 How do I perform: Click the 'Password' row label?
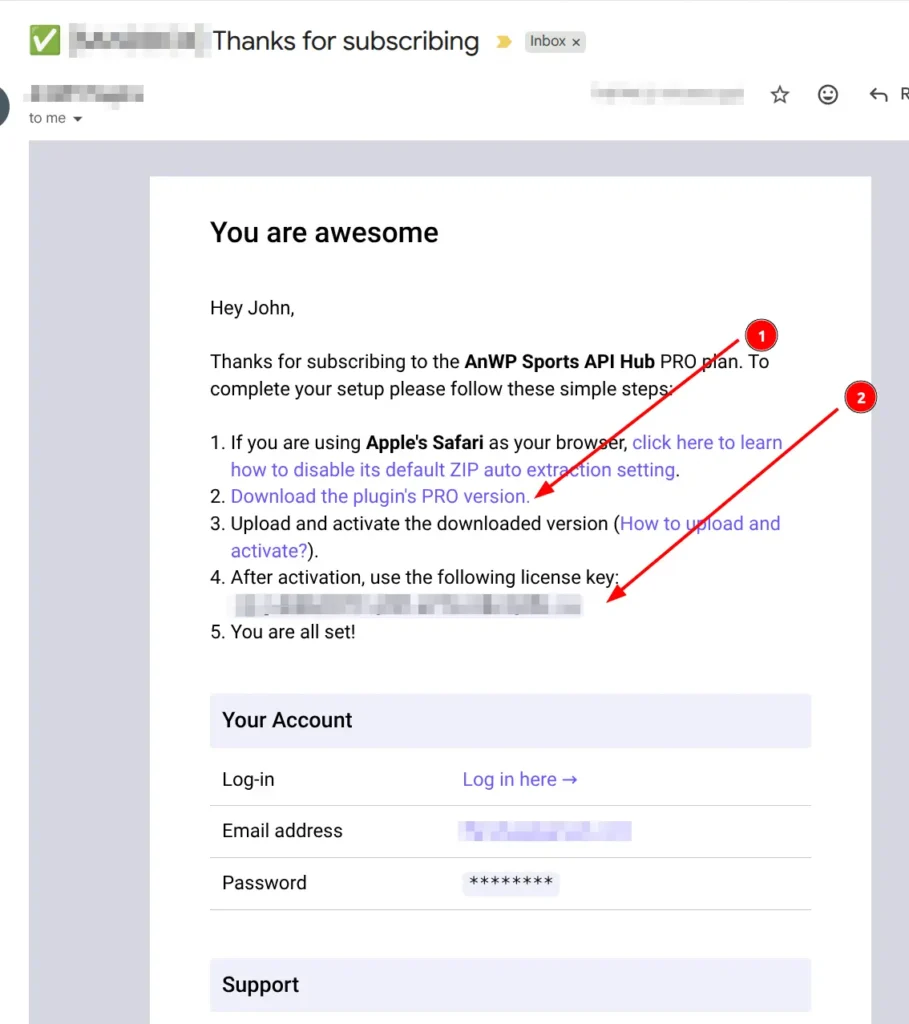(264, 883)
